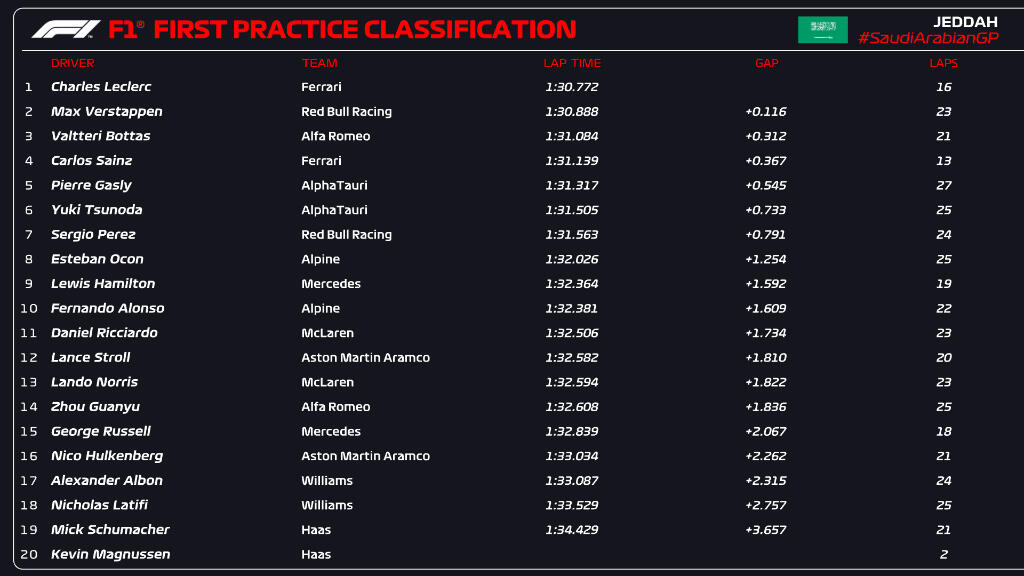Click Valtteri Bottas in third place

101,136
